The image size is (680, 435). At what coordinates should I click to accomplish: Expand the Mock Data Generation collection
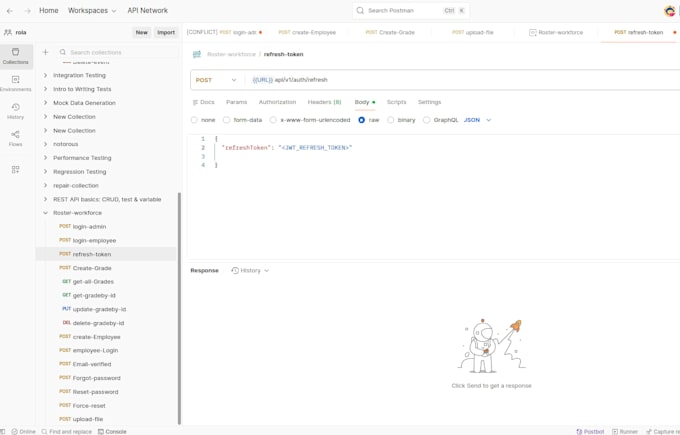46,103
